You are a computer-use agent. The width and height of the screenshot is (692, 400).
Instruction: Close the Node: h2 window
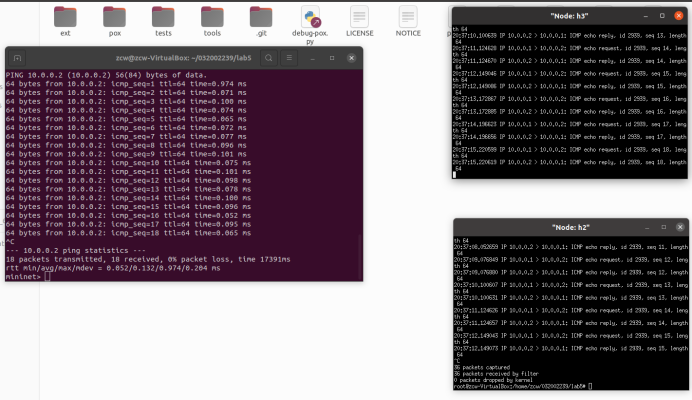click(x=680, y=227)
